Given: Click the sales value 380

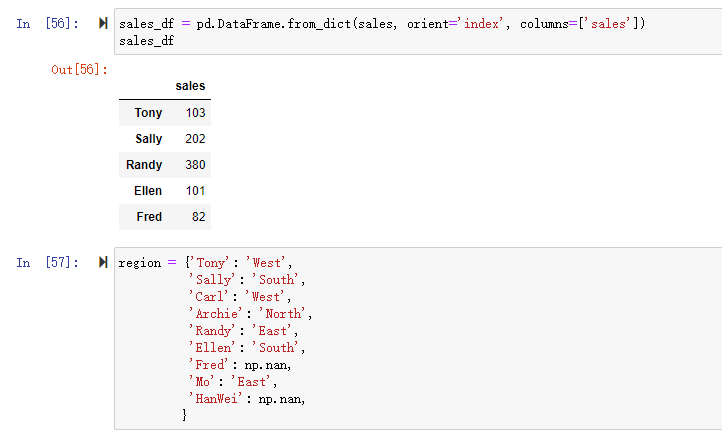Looking at the screenshot, I should tap(195, 165).
